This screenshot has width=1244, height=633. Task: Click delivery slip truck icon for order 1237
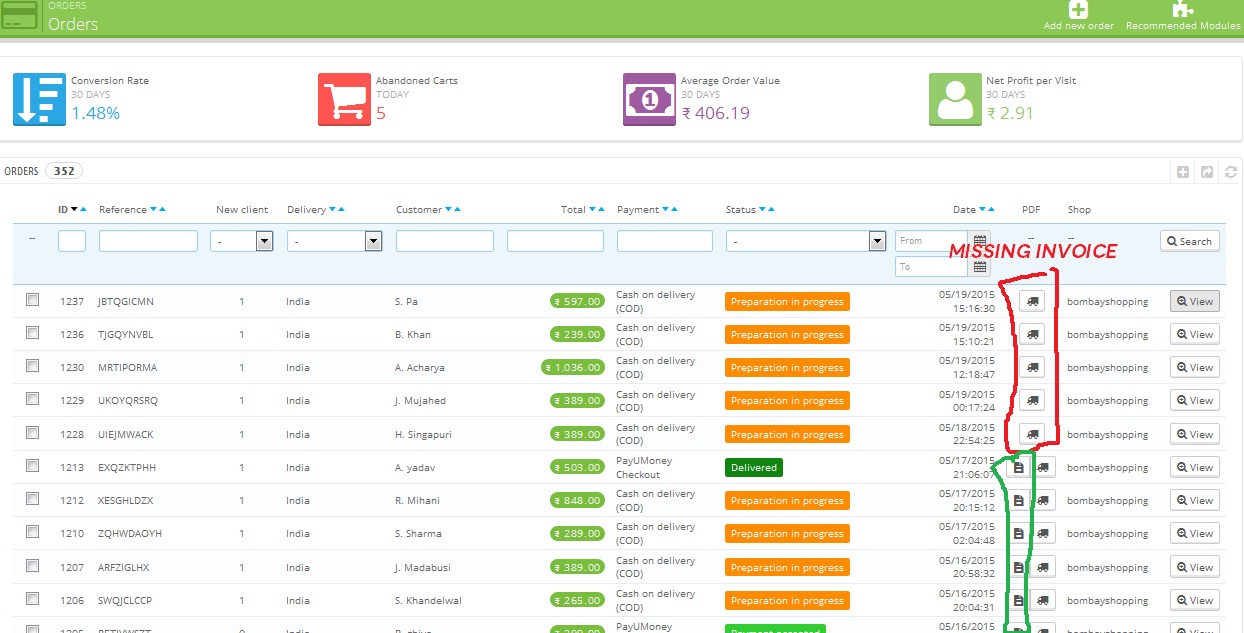[1032, 300]
